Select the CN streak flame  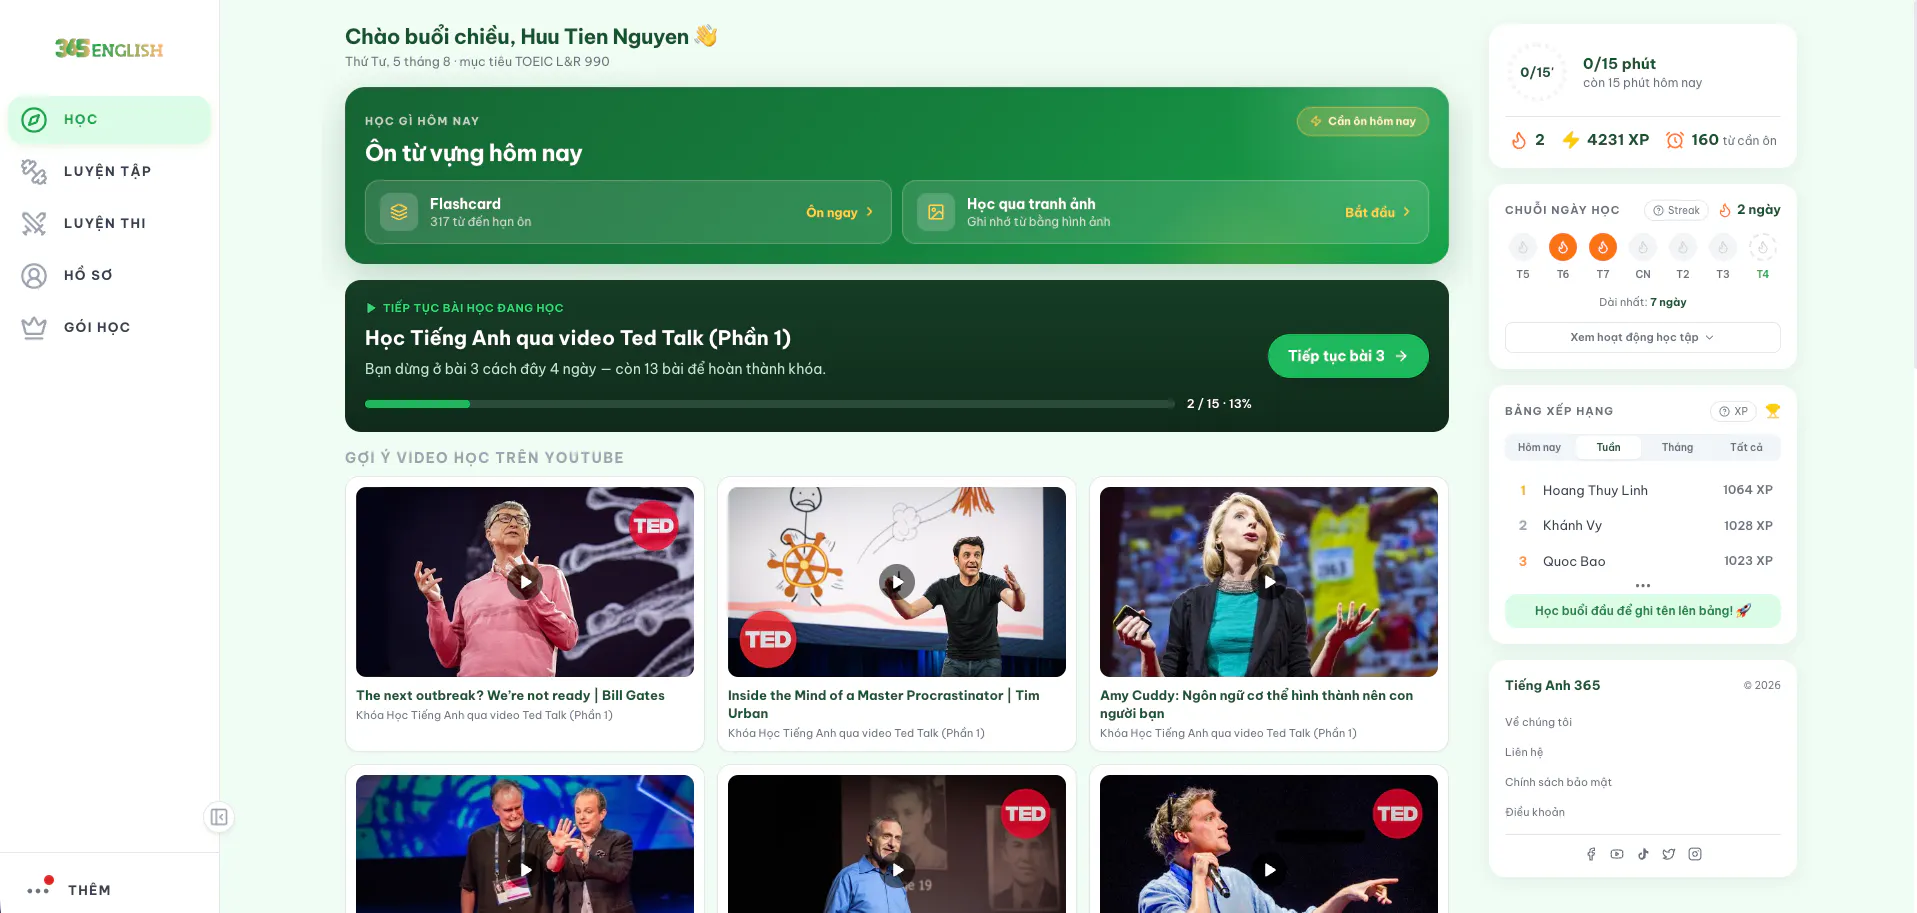click(x=1643, y=247)
